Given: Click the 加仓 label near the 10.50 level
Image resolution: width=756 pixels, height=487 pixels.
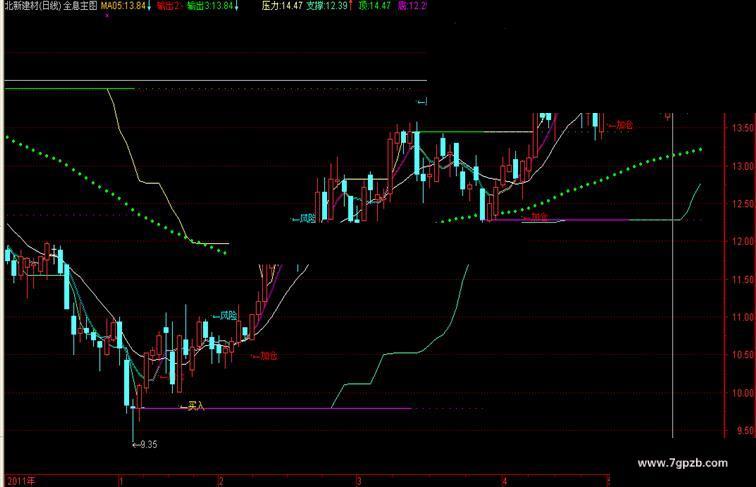Looking at the screenshot, I should (x=265, y=356).
